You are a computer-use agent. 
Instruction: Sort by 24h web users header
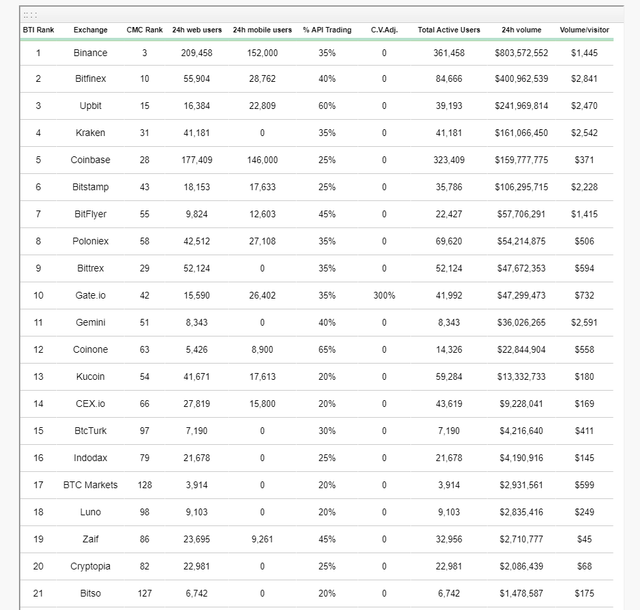[x=197, y=30]
